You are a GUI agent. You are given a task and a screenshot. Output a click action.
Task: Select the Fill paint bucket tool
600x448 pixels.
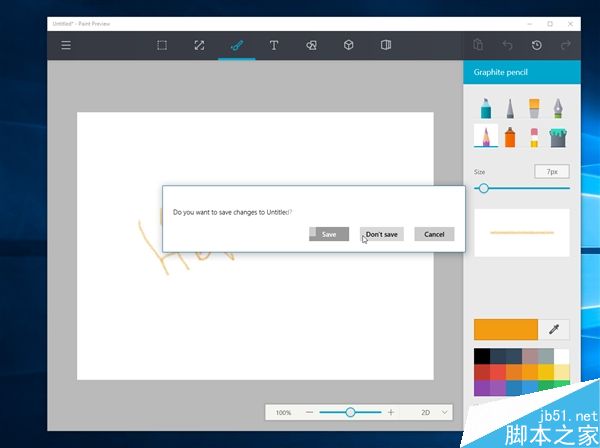point(558,138)
